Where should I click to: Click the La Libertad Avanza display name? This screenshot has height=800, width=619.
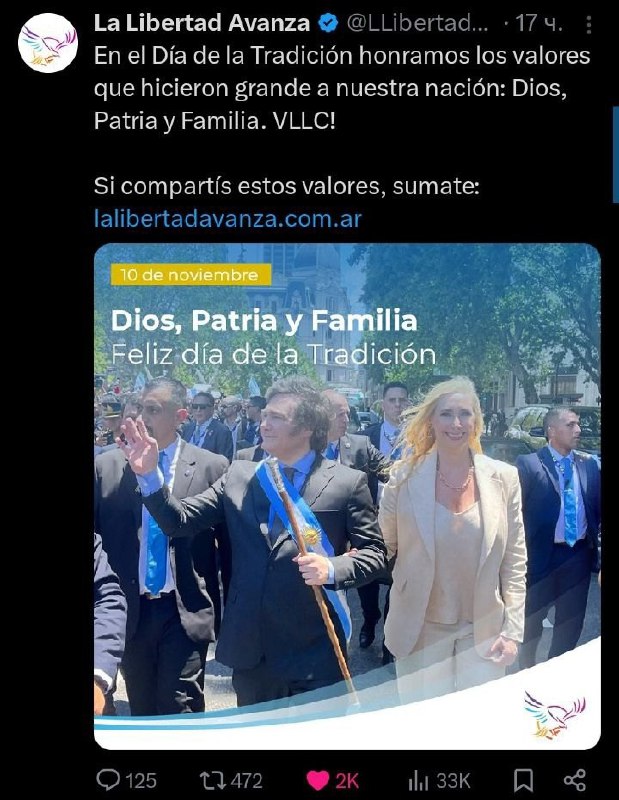tap(202, 23)
